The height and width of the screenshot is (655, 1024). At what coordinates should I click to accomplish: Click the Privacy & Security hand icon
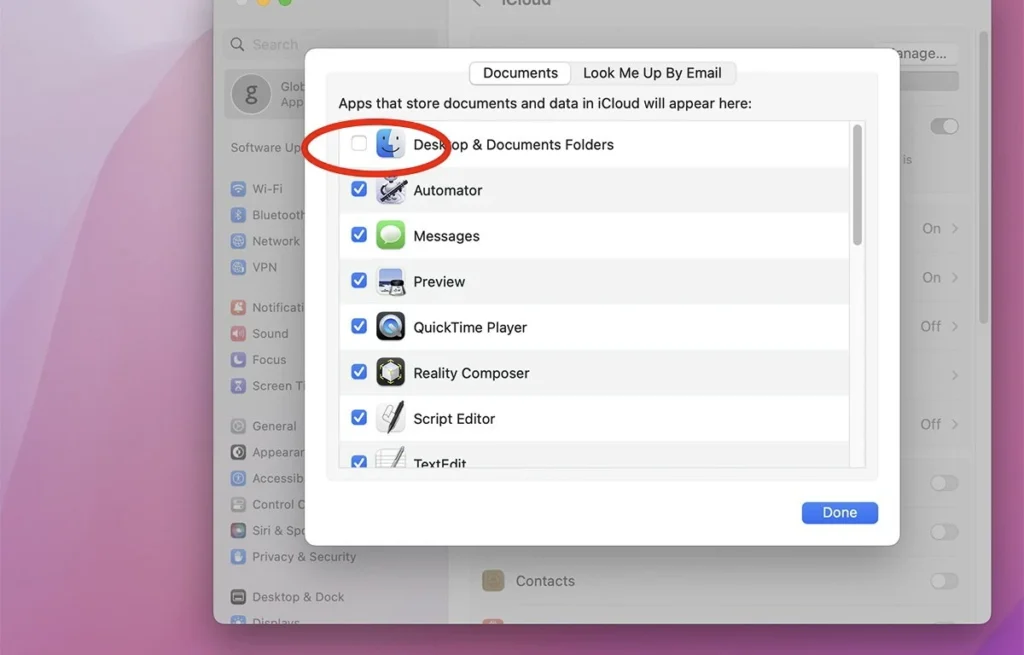click(238, 556)
